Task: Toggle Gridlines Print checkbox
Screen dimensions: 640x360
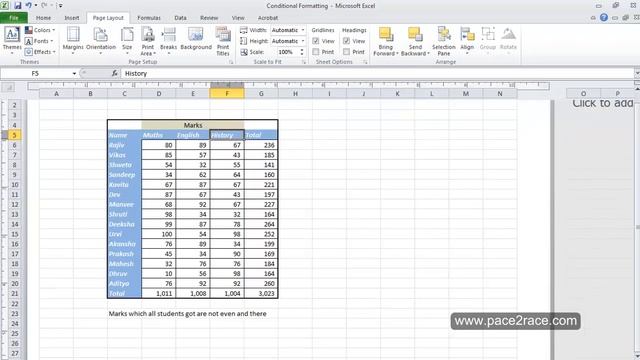Action: (316, 52)
